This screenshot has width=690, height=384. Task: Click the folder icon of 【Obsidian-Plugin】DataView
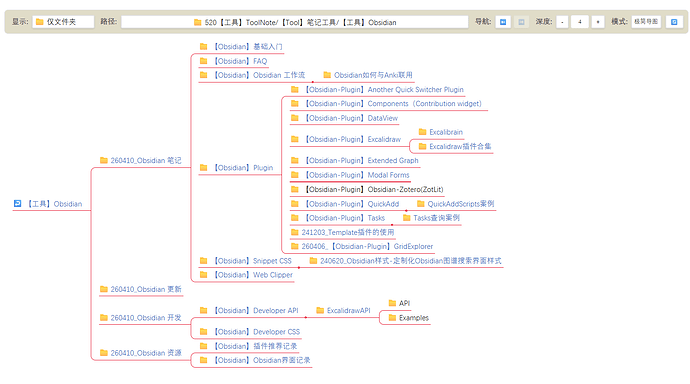[295, 117]
